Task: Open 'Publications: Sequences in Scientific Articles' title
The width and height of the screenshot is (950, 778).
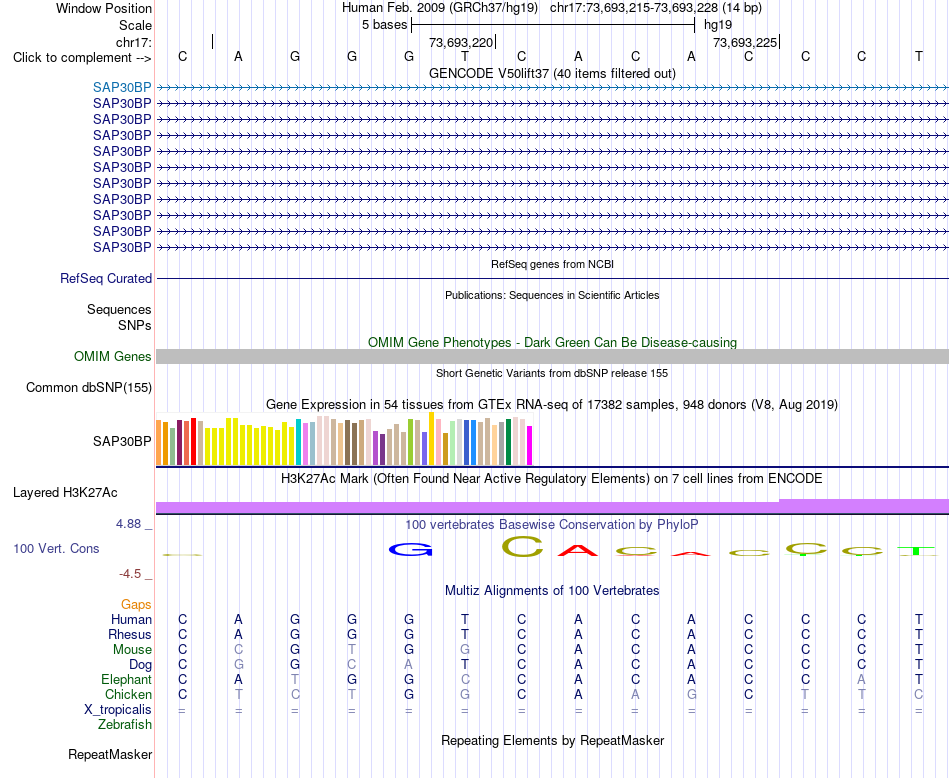Action: 552,295
